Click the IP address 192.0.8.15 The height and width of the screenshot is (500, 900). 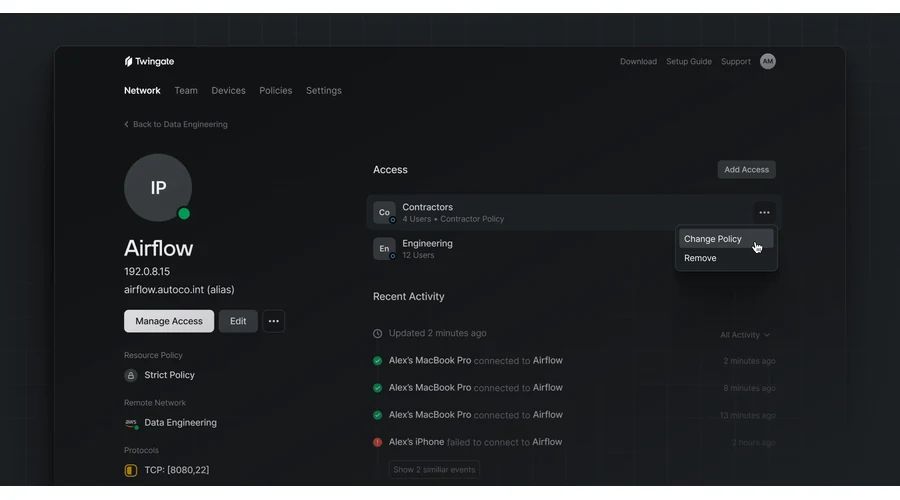(x=147, y=272)
